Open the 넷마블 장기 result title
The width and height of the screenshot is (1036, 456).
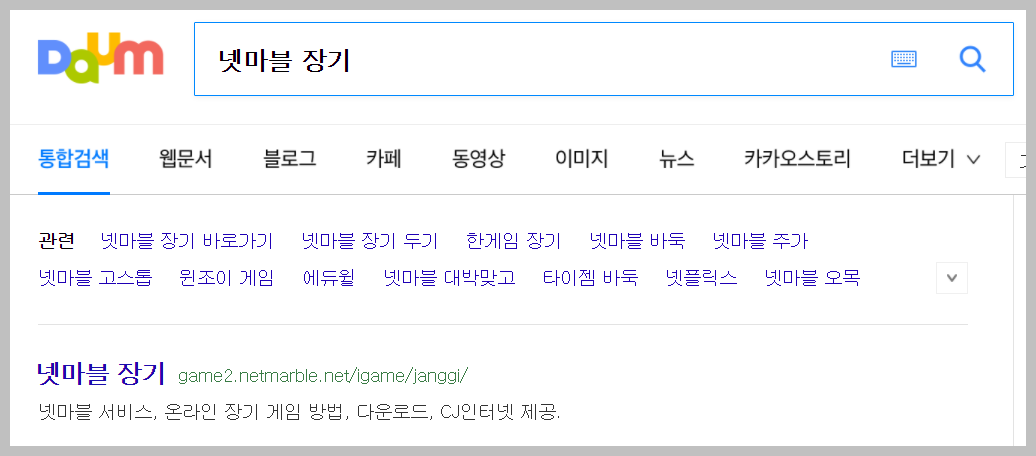101,374
